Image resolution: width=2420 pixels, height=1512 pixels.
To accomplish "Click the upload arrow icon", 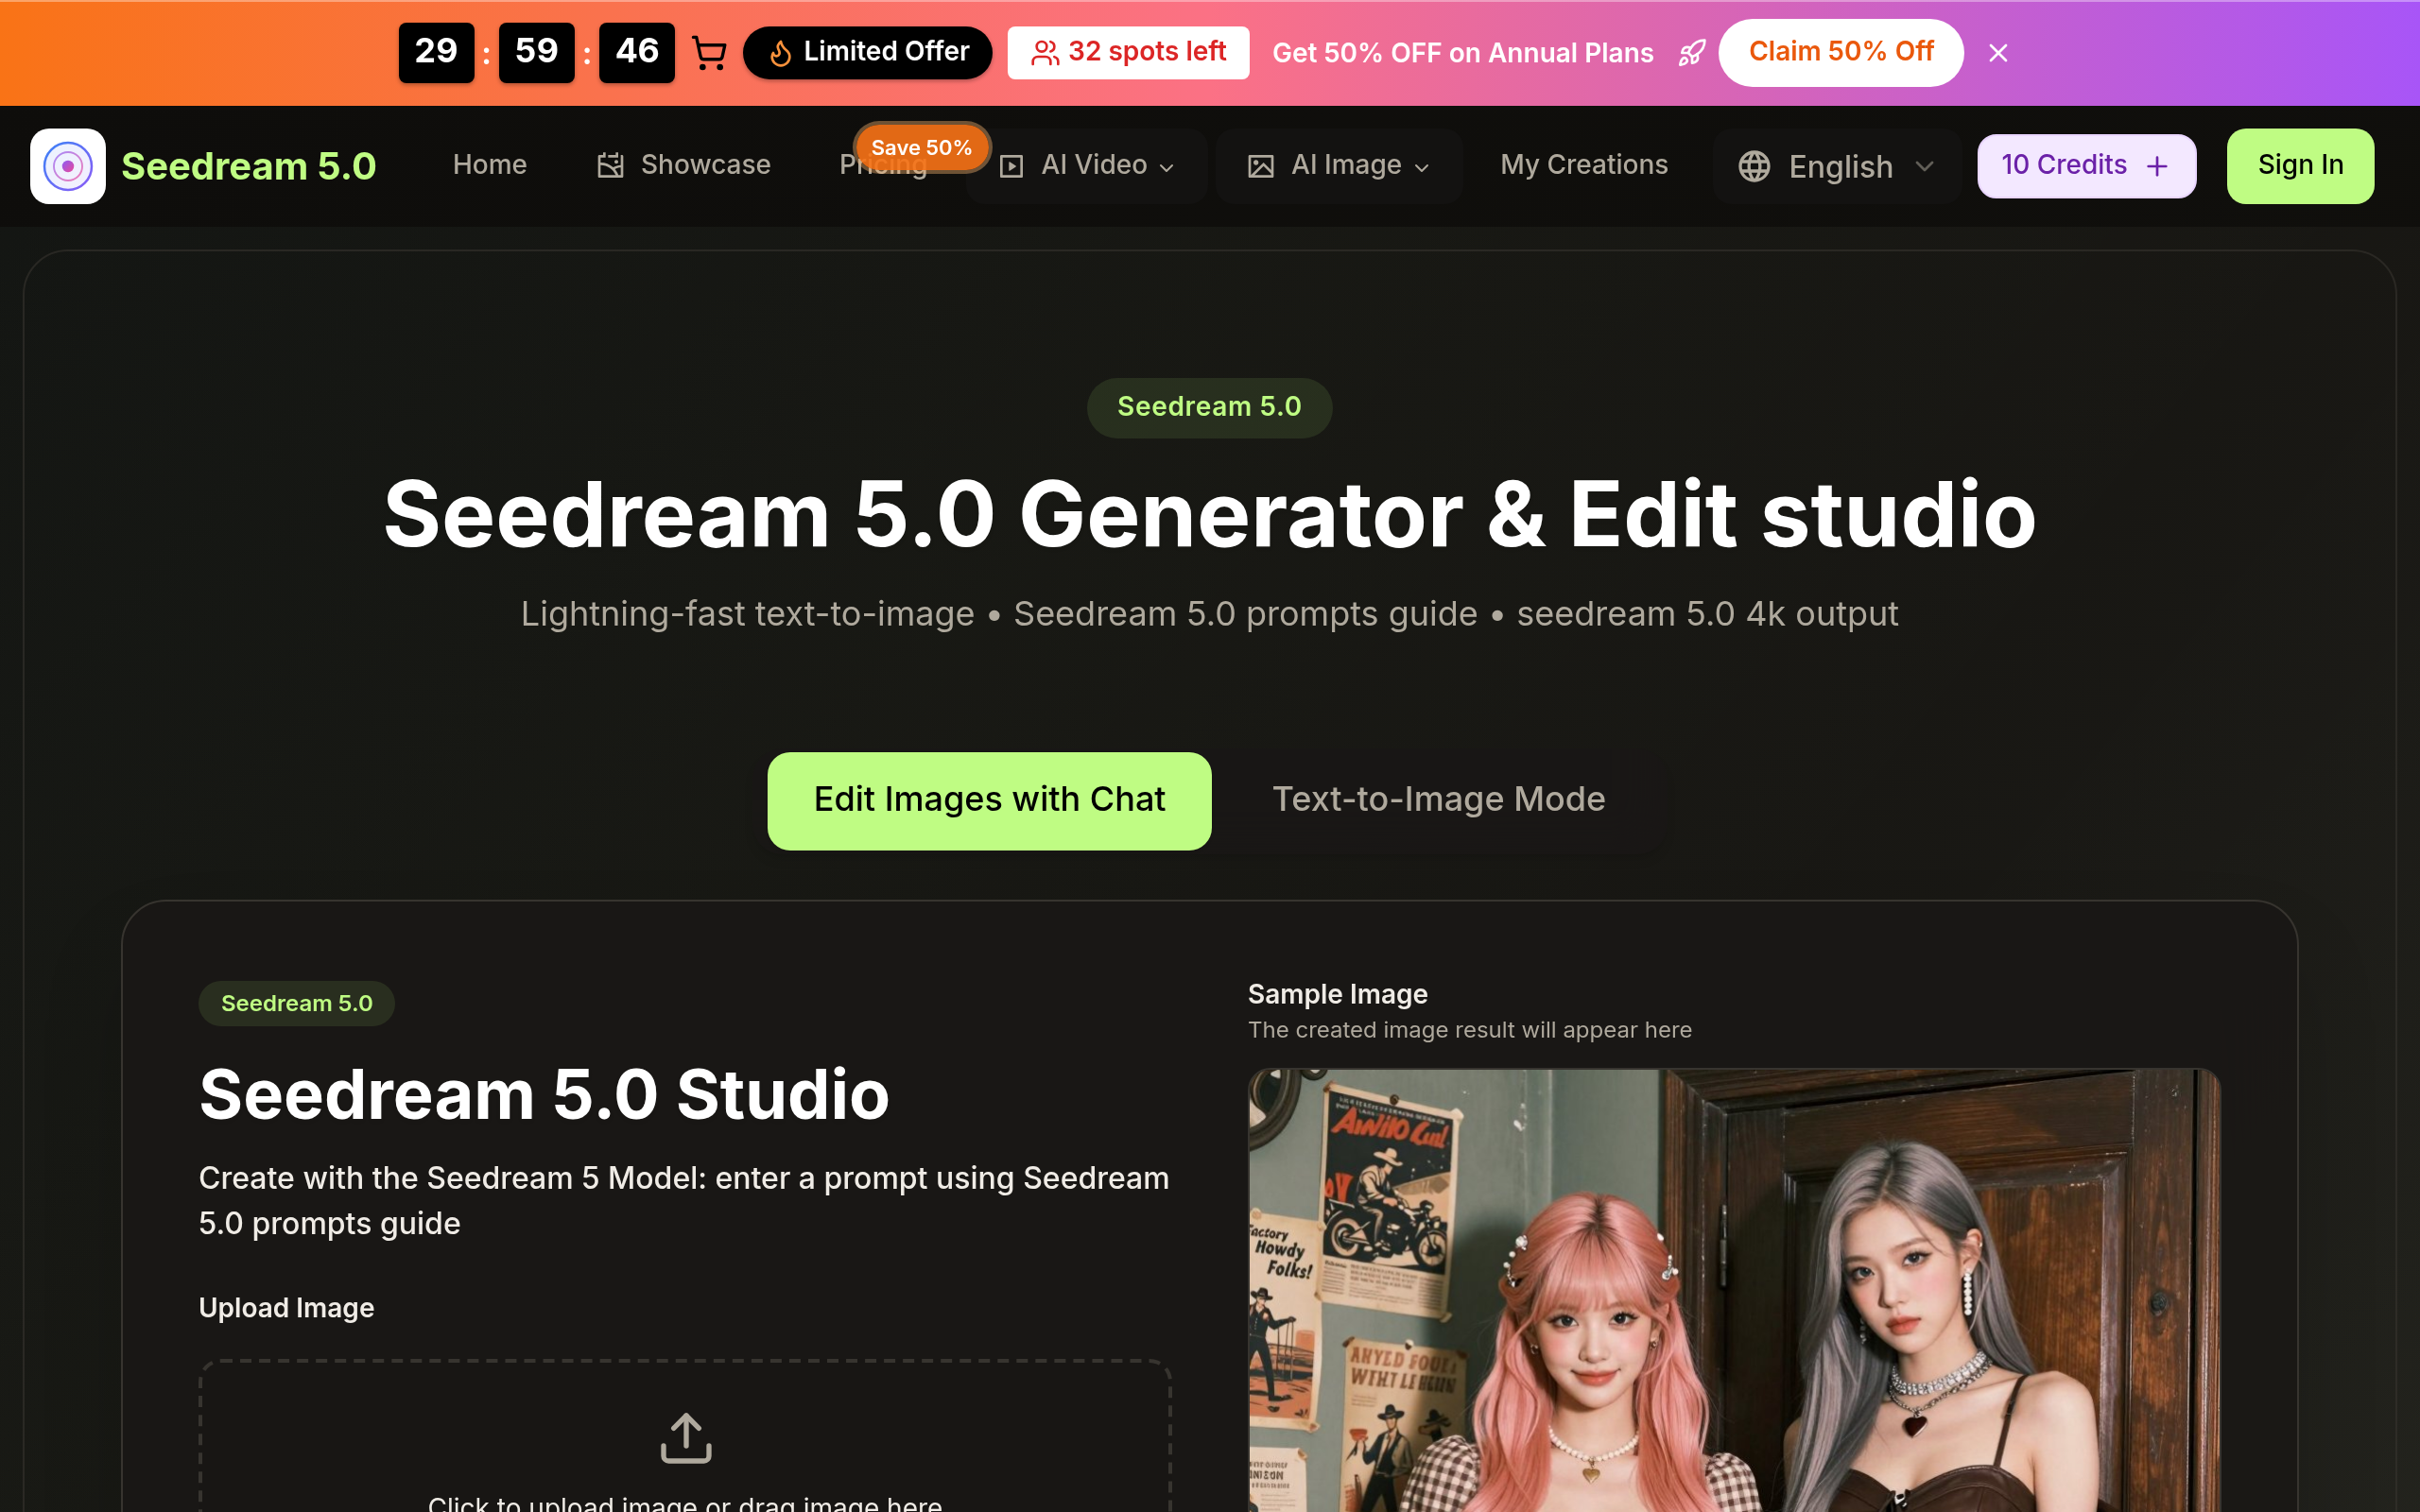I will [x=686, y=1438].
